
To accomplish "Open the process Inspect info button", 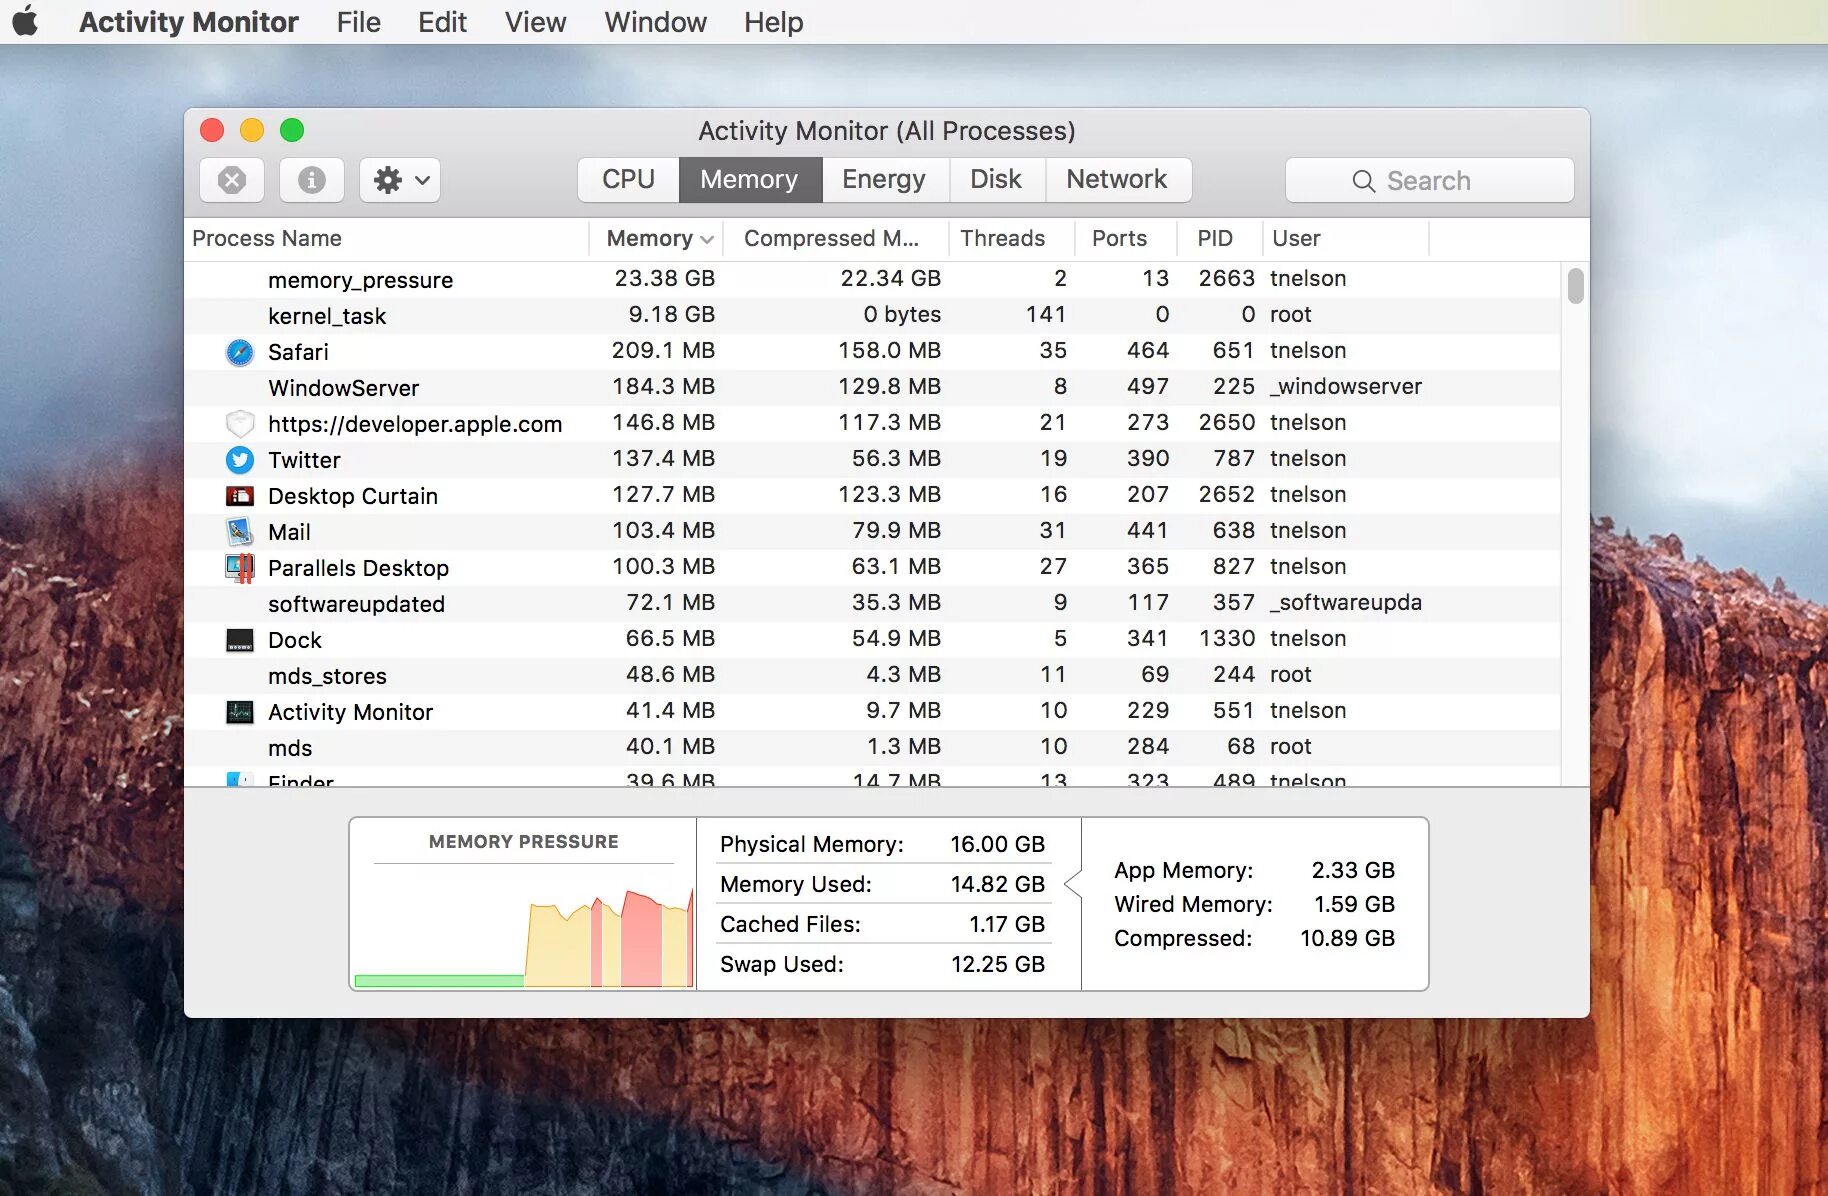I will point(312,180).
